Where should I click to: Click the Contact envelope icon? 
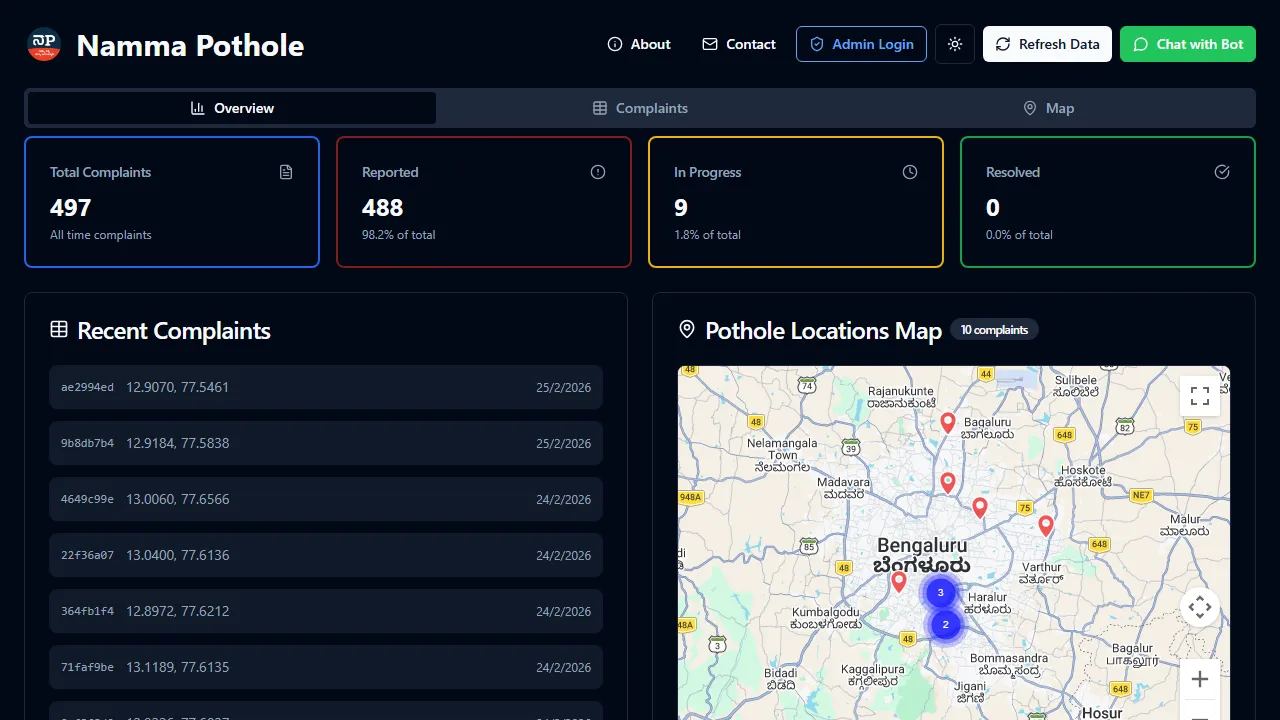click(710, 44)
